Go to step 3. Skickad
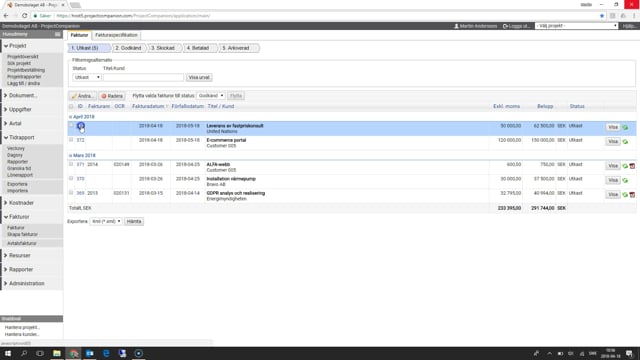The image size is (640, 360). coord(162,48)
